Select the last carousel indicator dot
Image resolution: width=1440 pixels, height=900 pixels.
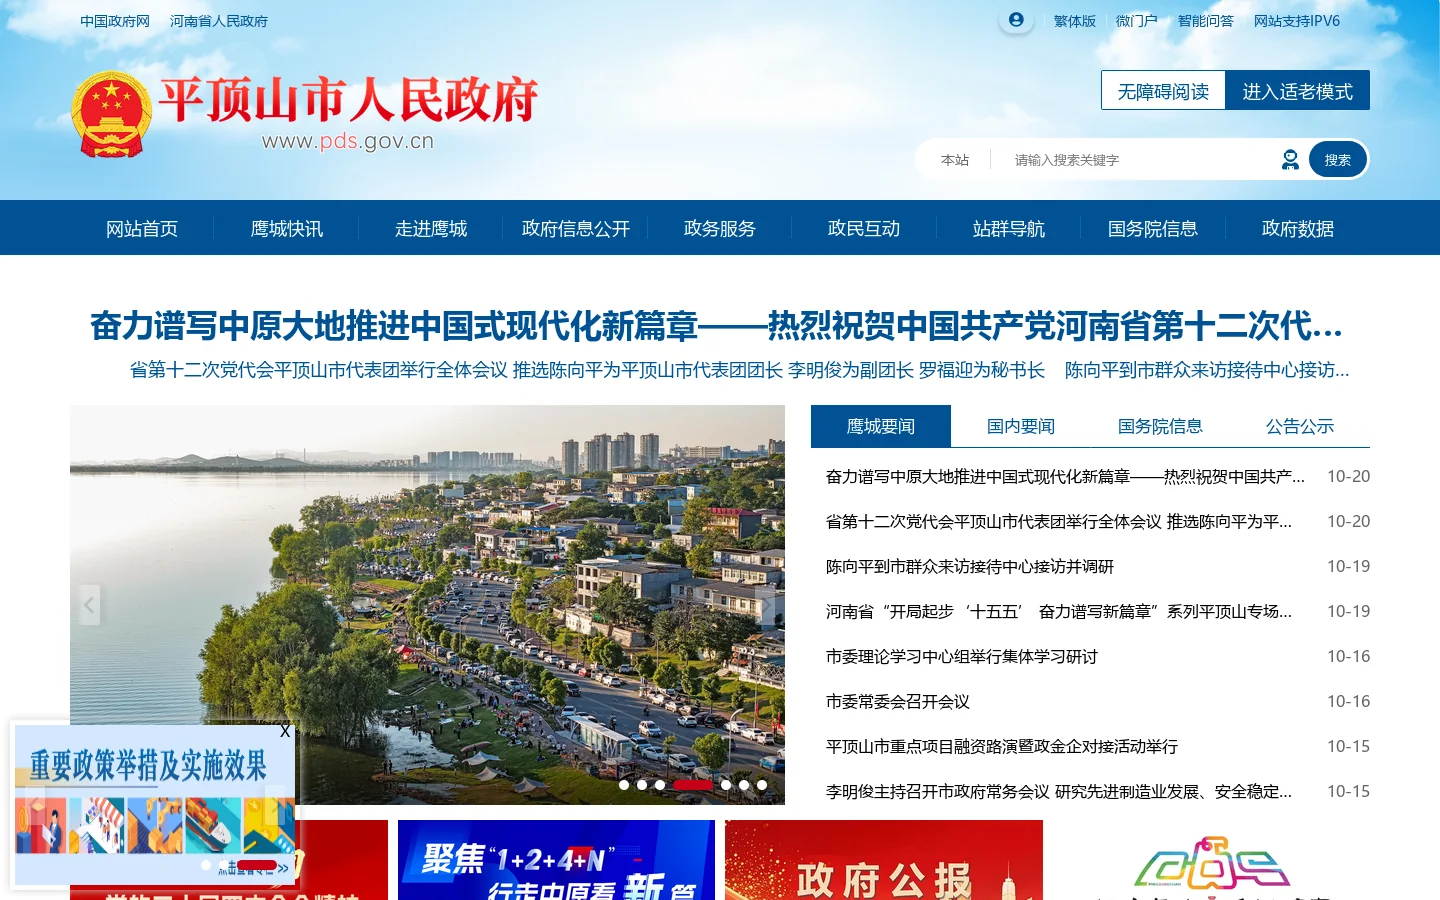tap(762, 785)
